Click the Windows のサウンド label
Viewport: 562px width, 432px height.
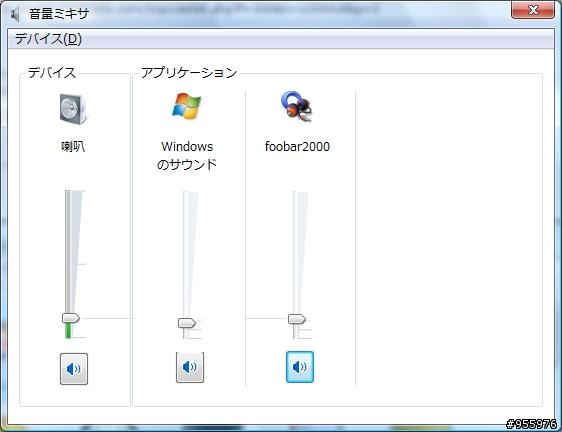[187, 155]
